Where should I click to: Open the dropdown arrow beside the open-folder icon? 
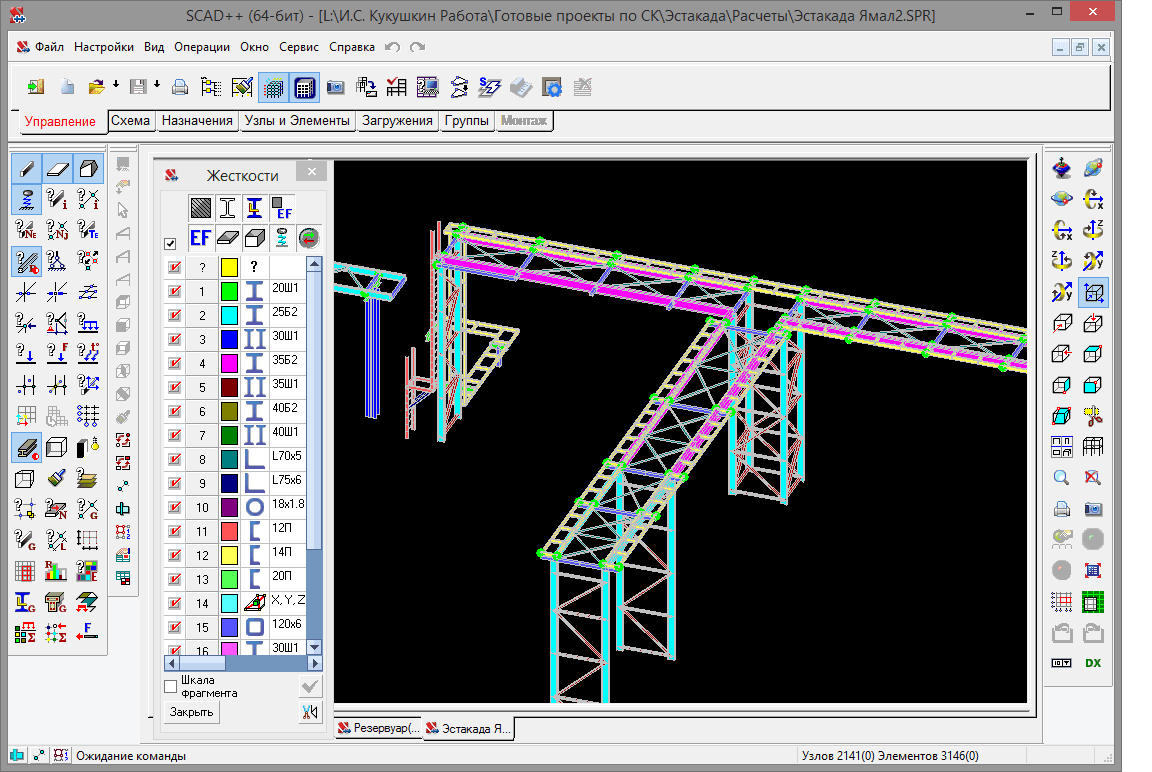click(x=116, y=85)
